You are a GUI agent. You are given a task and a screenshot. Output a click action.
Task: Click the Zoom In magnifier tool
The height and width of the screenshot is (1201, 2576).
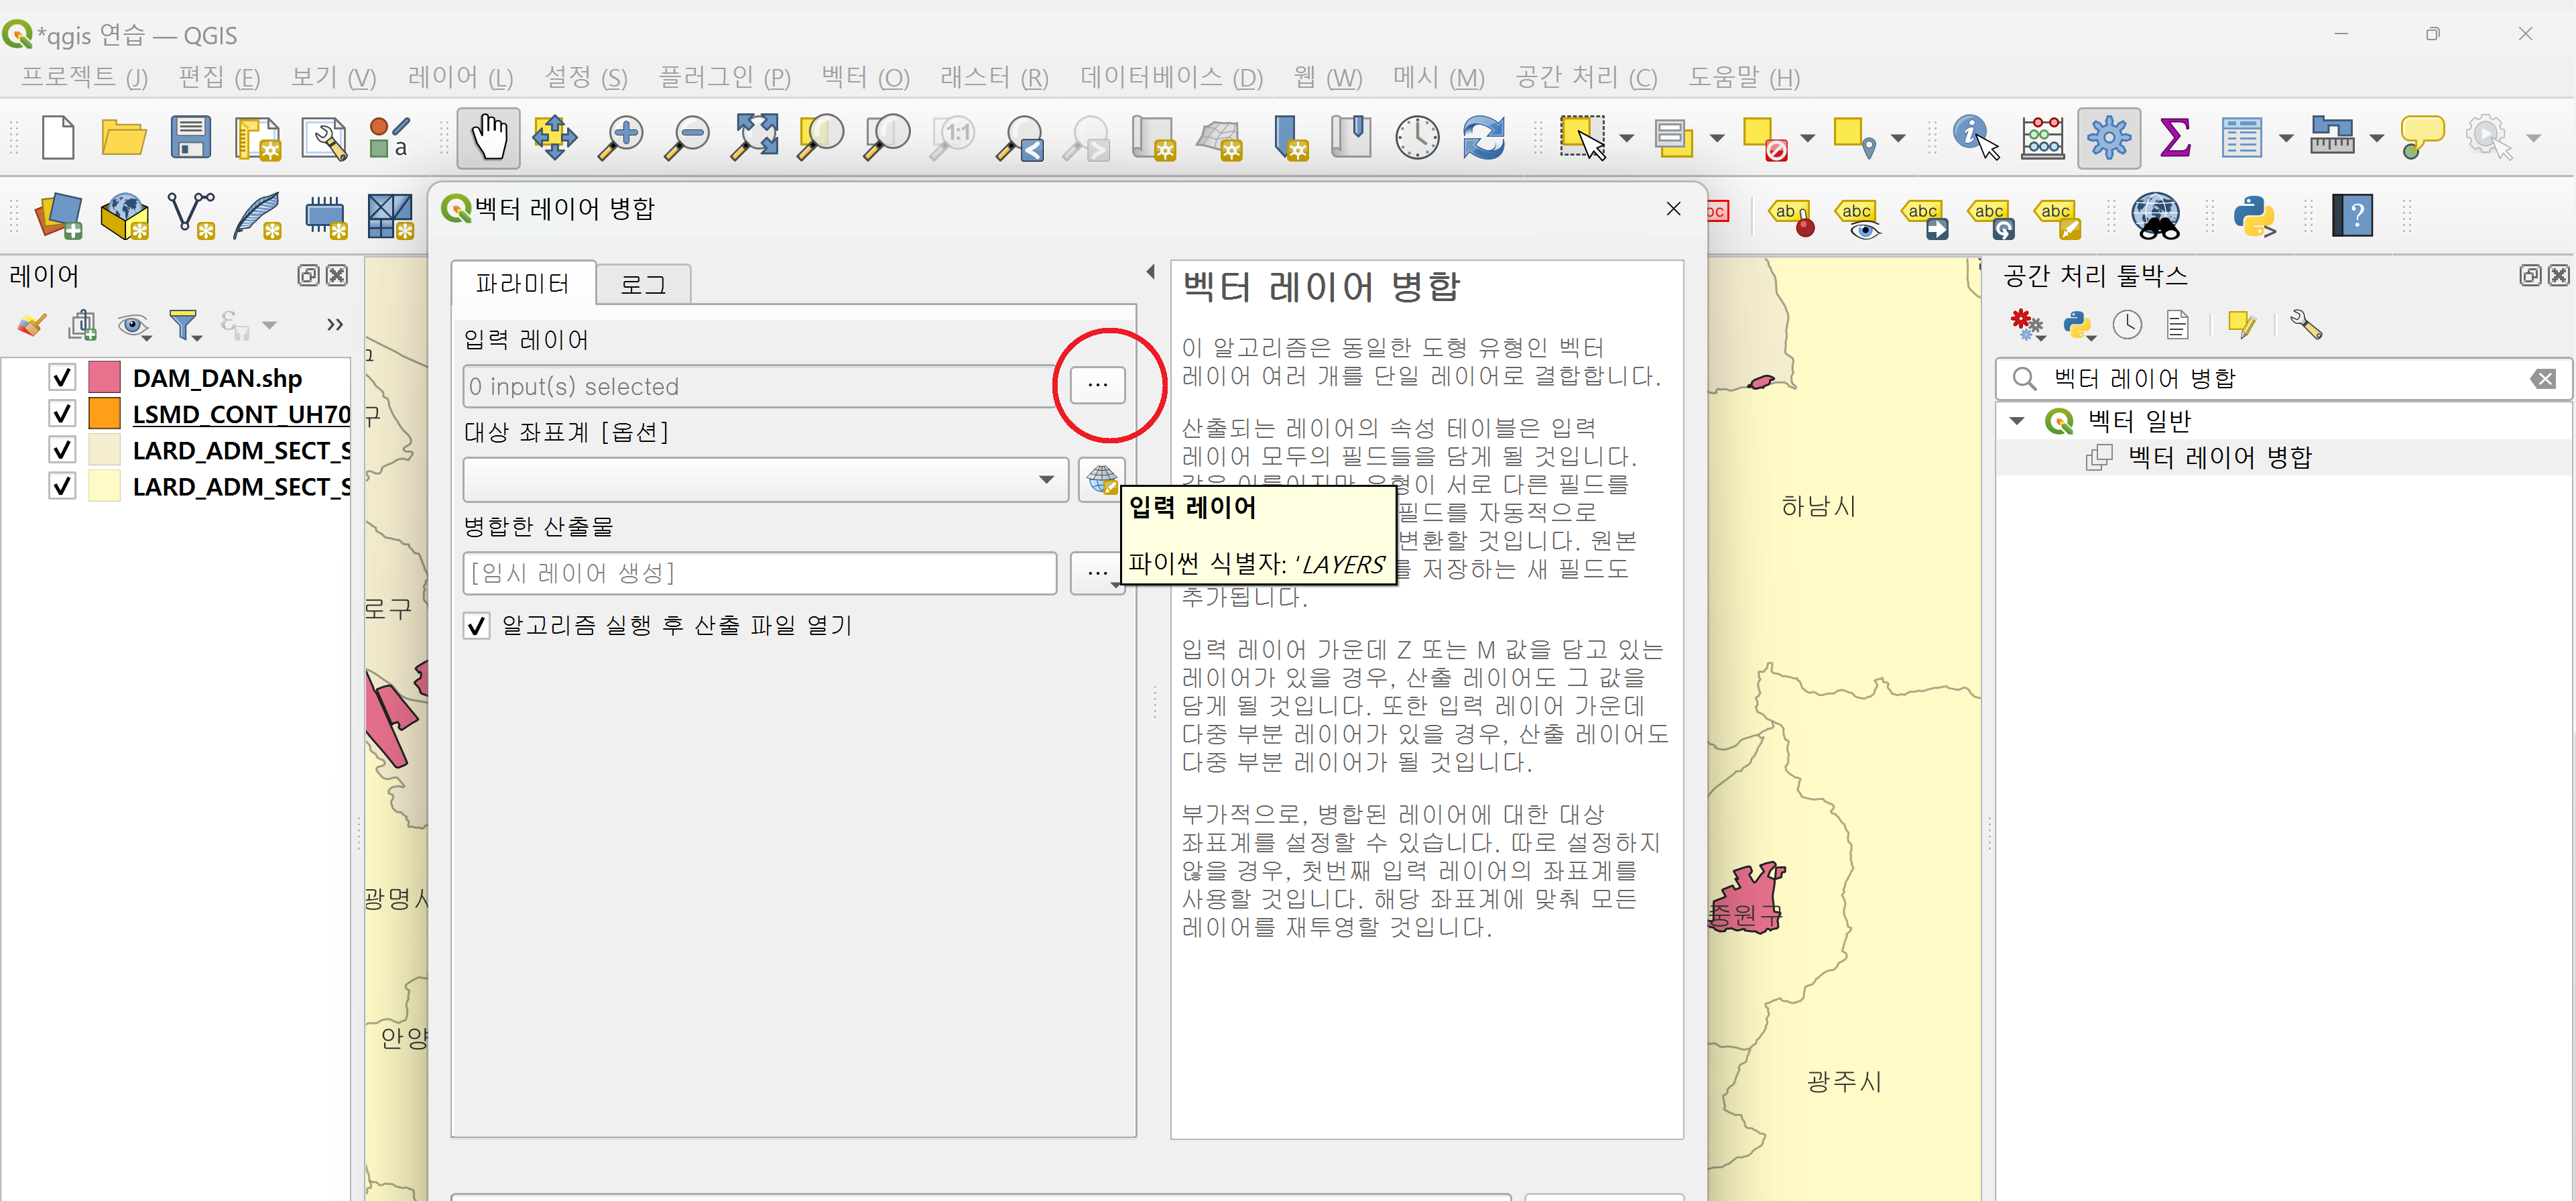pyautogui.click(x=620, y=138)
